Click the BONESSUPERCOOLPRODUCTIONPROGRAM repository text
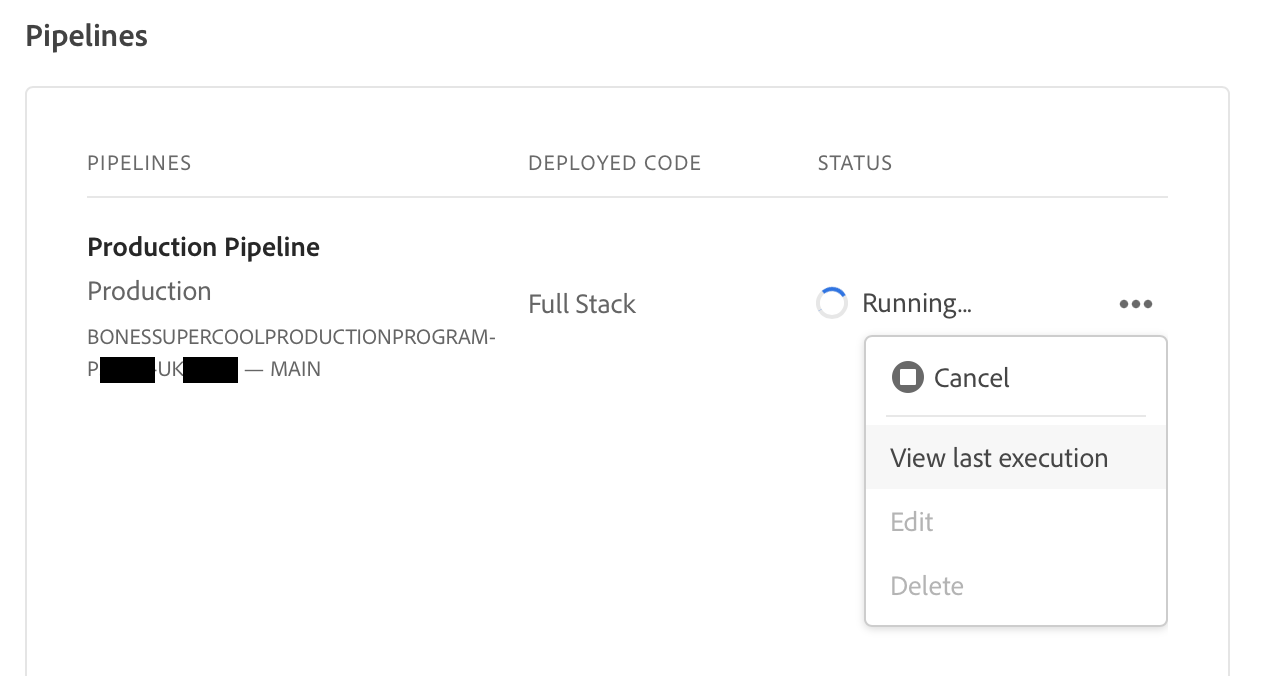This screenshot has width=1264, height=676. pyautogui.click(x=291, y=337)
